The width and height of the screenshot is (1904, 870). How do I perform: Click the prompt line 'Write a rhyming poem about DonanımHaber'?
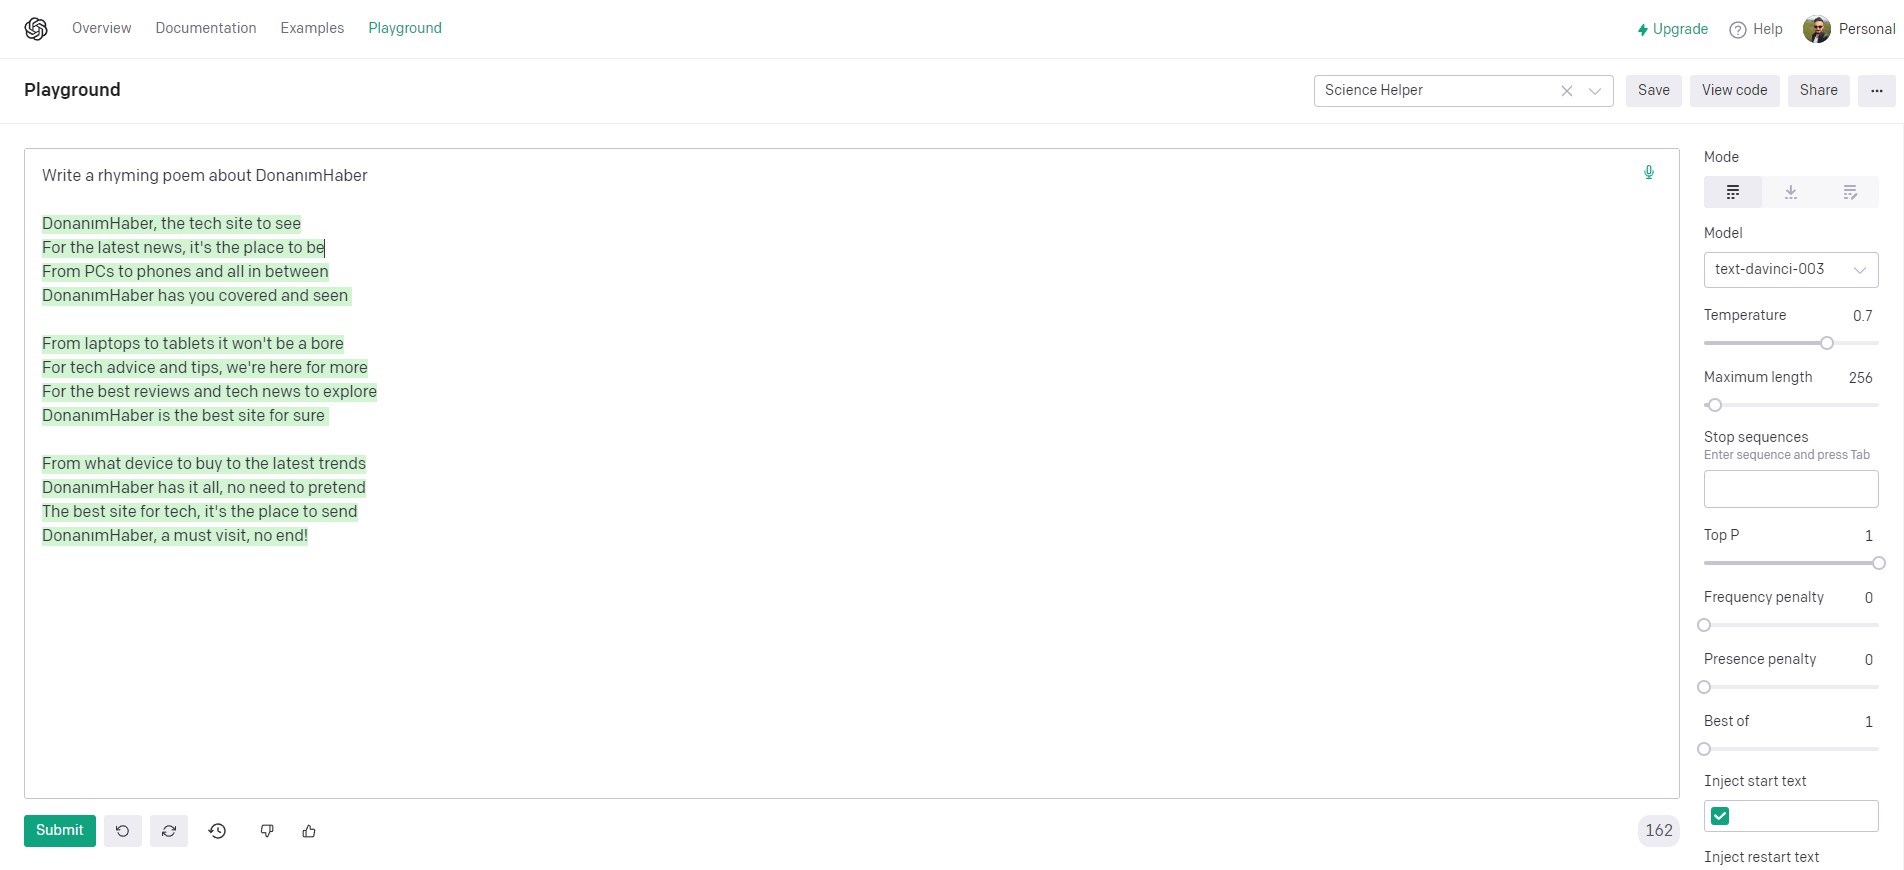[205, 176]
